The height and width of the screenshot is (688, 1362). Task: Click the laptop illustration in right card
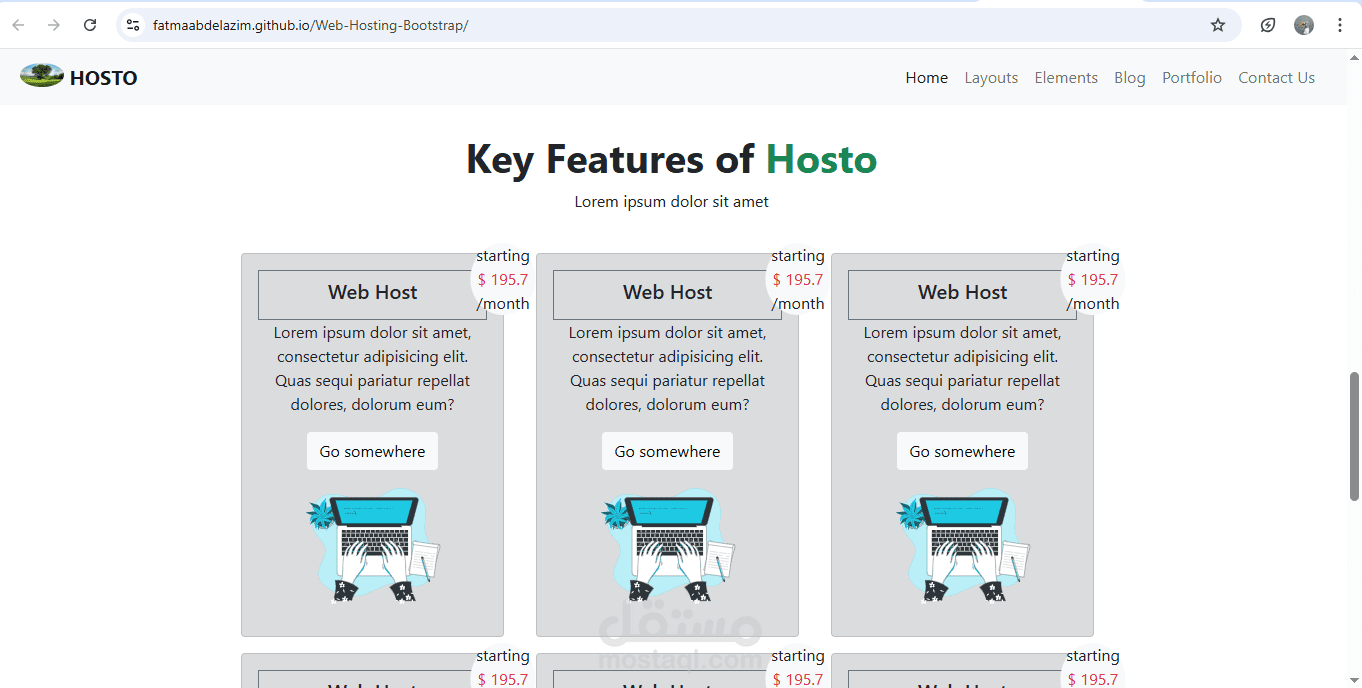963,547
